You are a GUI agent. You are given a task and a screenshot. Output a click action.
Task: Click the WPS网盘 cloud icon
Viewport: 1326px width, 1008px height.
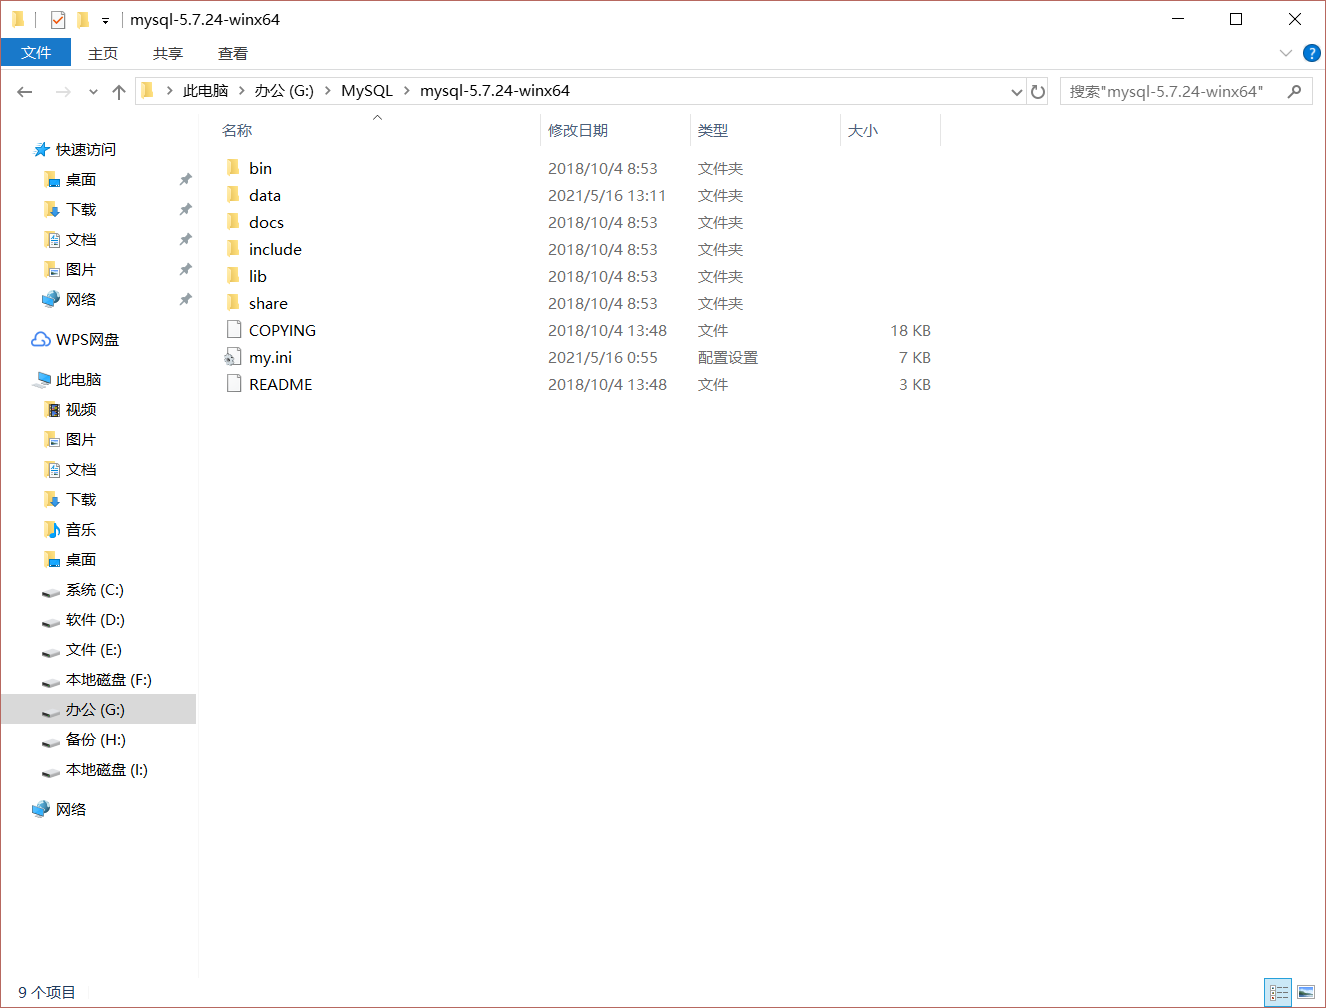[40, 339]
